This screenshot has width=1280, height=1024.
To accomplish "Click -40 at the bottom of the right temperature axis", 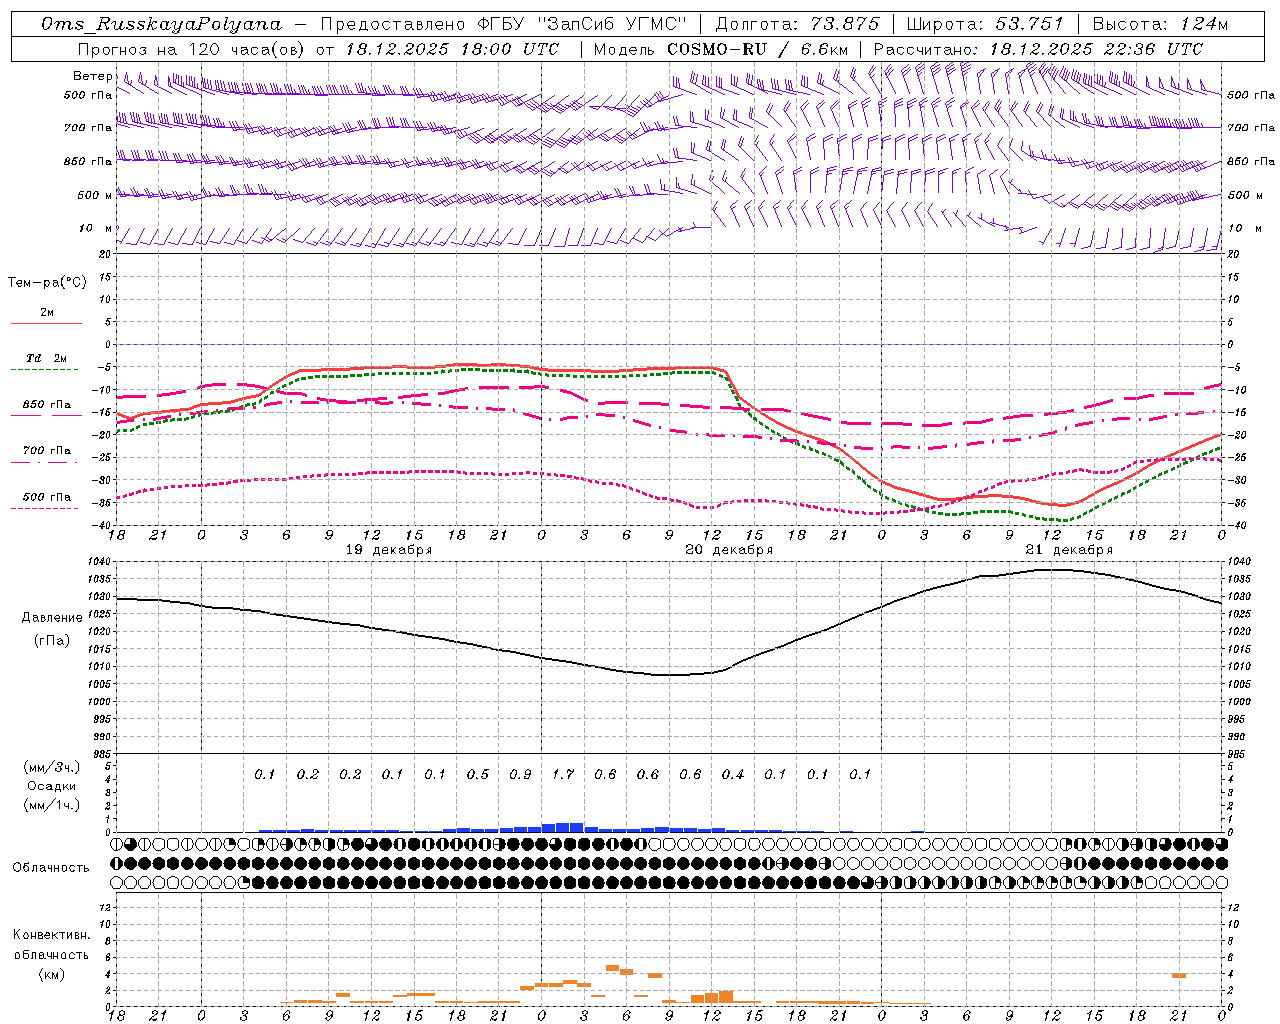I will click(1234, 526).
